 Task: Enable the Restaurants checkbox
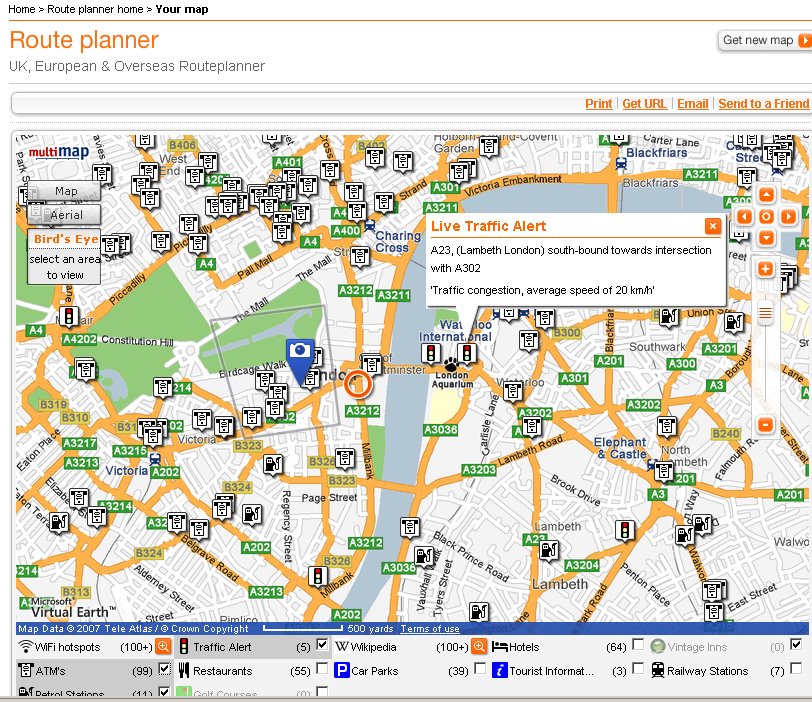point(322,668)
